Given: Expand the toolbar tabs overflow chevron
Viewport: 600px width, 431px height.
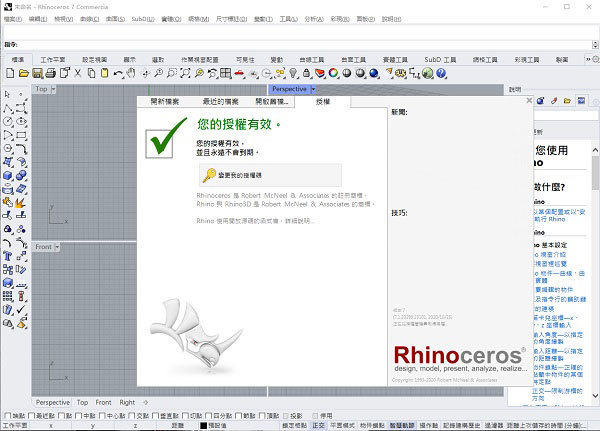Looking at the screenshot, I should coord(587,59).
